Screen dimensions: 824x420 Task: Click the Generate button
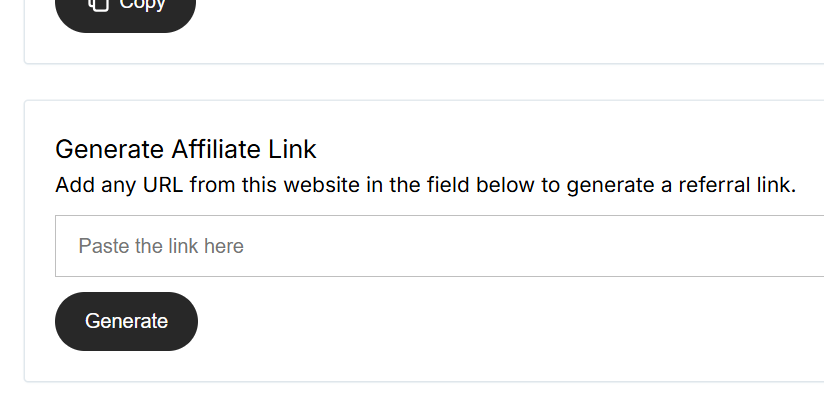click(126, 321)
